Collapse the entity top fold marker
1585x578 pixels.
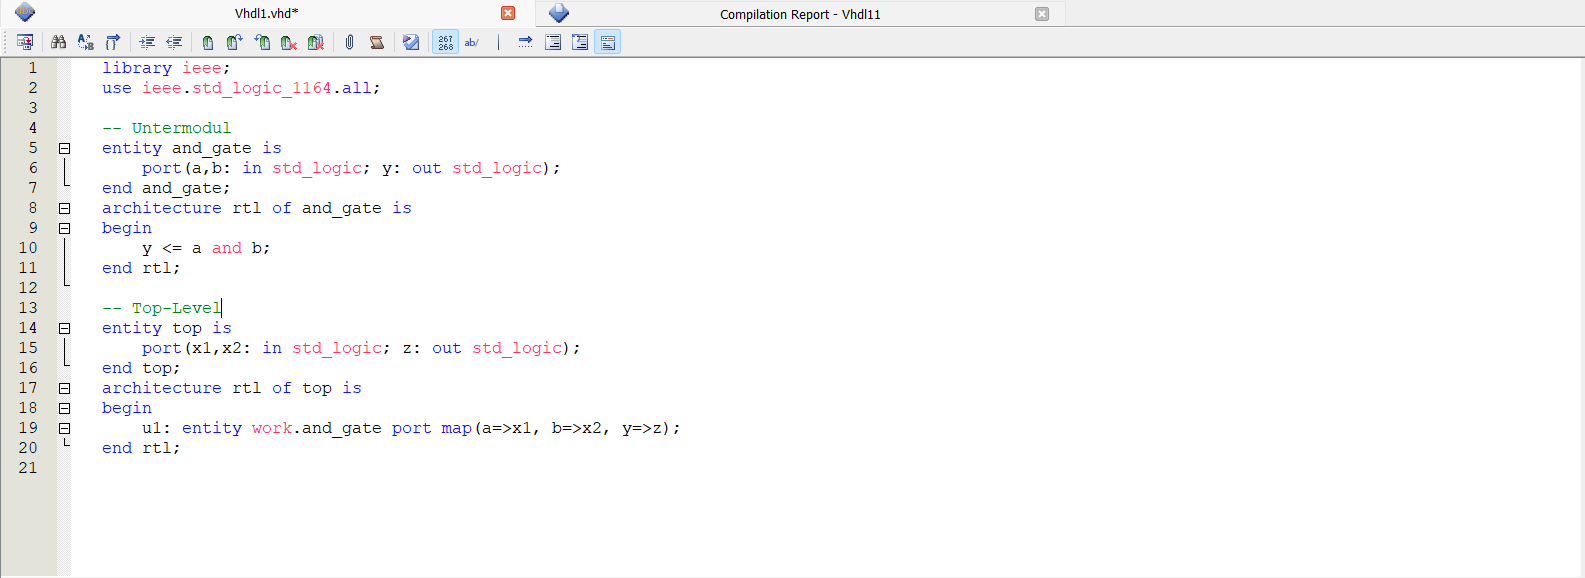click(x=65, y=328)
